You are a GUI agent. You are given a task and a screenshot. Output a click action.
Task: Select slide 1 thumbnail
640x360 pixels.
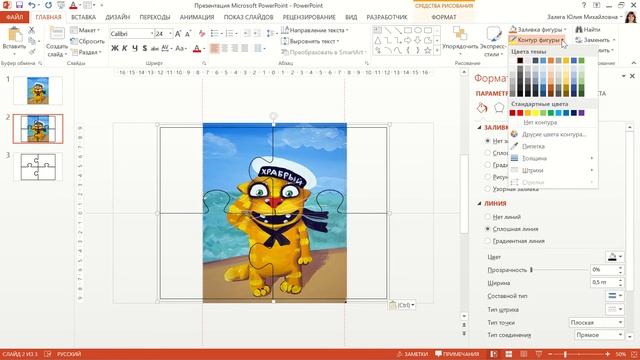click(x=38, y=91)
